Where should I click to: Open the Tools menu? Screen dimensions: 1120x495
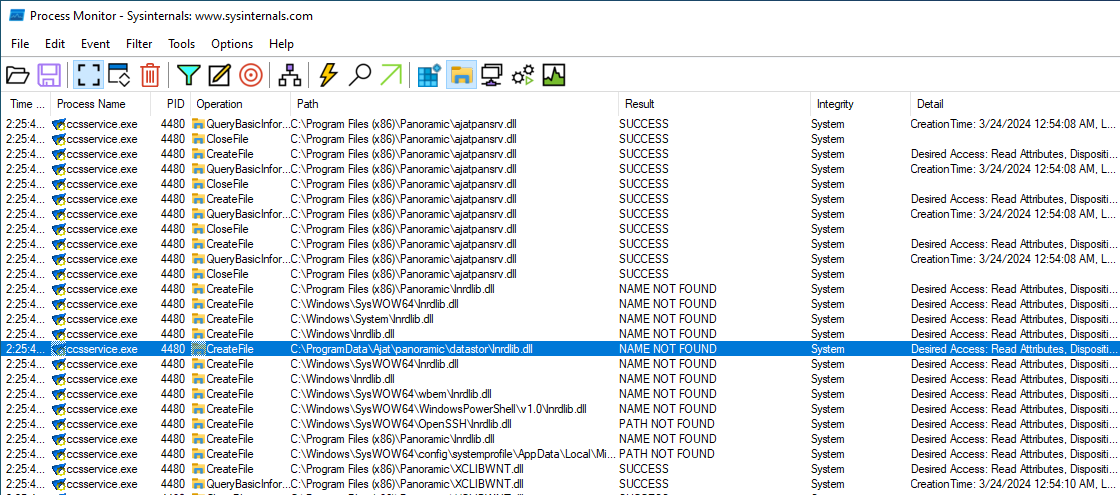click(x=181, y=44)
